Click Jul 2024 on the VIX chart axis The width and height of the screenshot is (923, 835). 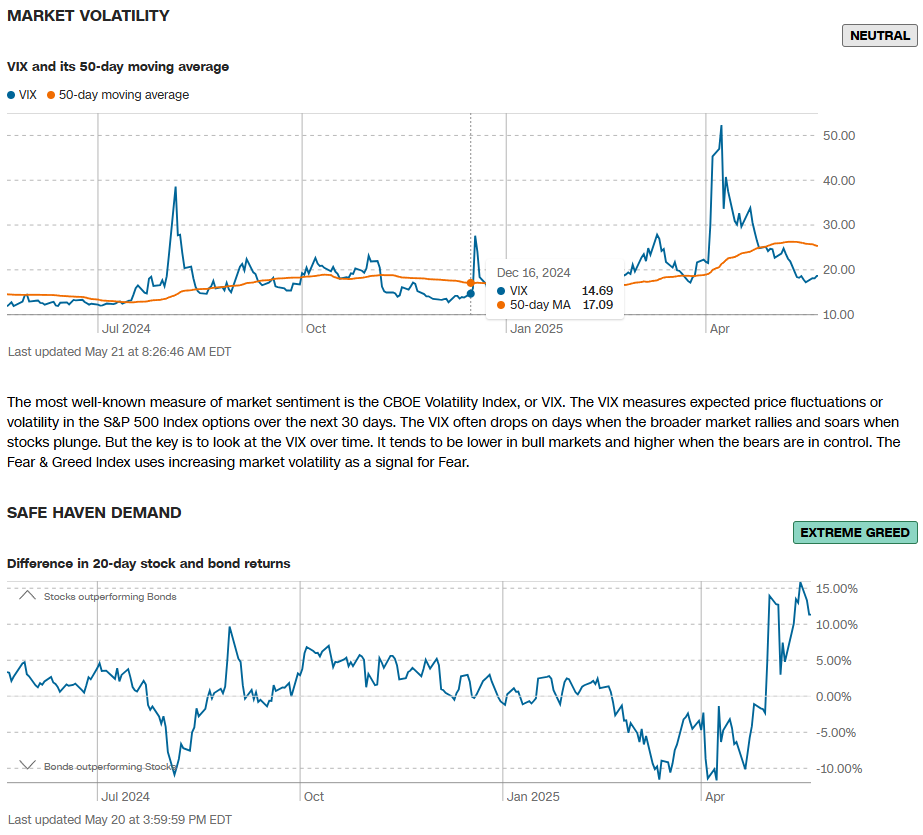click(126, 328)
